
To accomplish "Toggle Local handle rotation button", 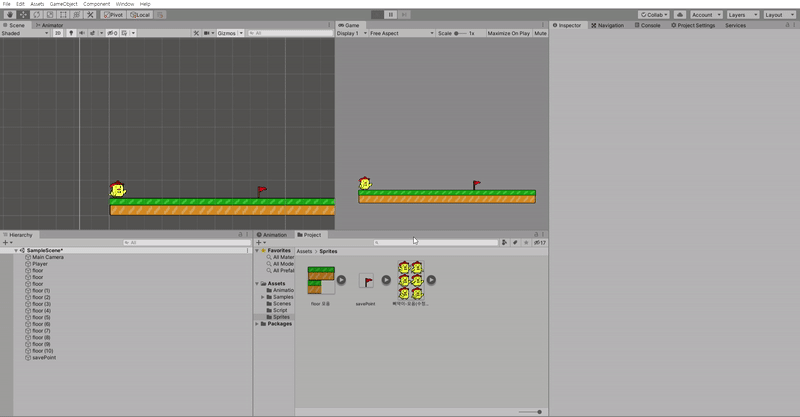I will pos(140,15).
